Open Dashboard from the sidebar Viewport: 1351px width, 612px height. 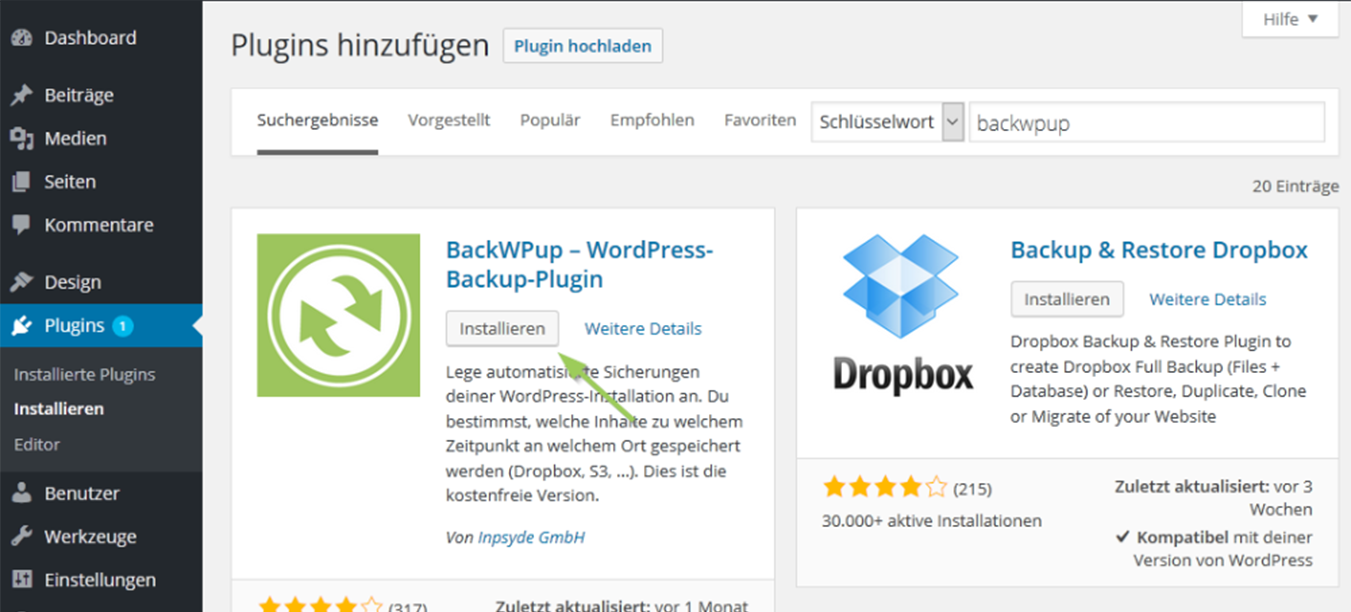pos(23,37)
